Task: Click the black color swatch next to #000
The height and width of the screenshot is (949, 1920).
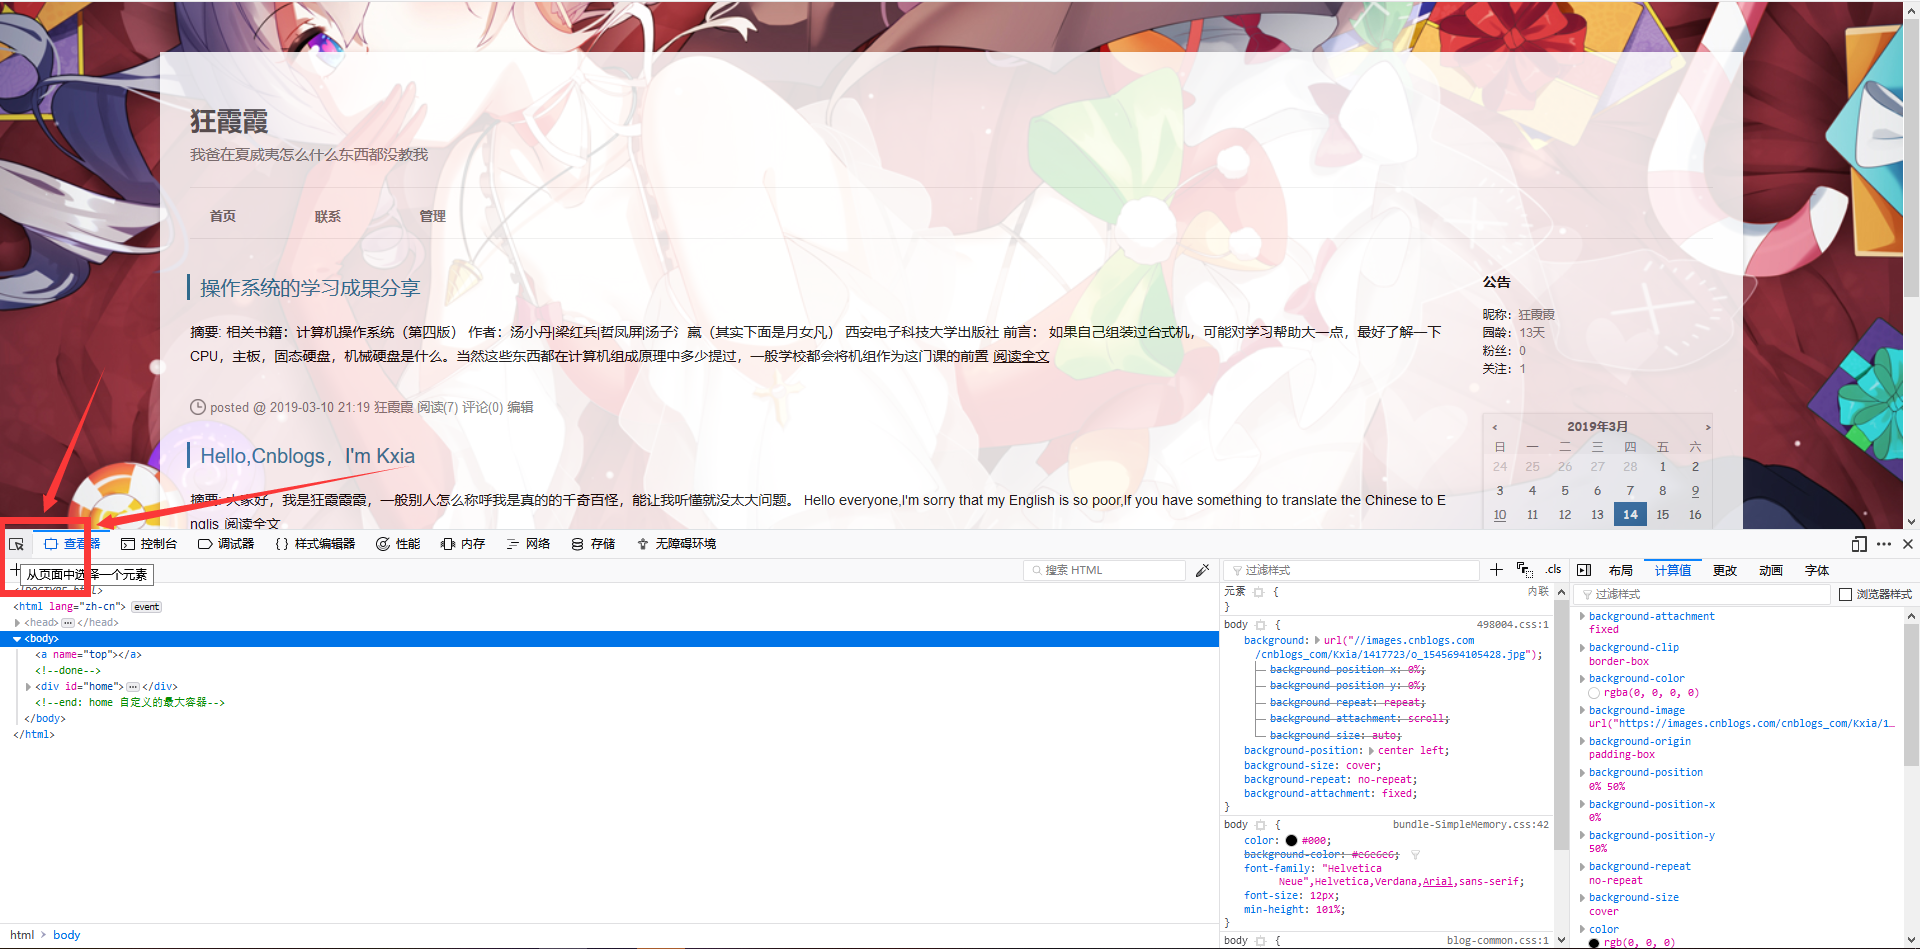Action: click(x=1291, y=841)
